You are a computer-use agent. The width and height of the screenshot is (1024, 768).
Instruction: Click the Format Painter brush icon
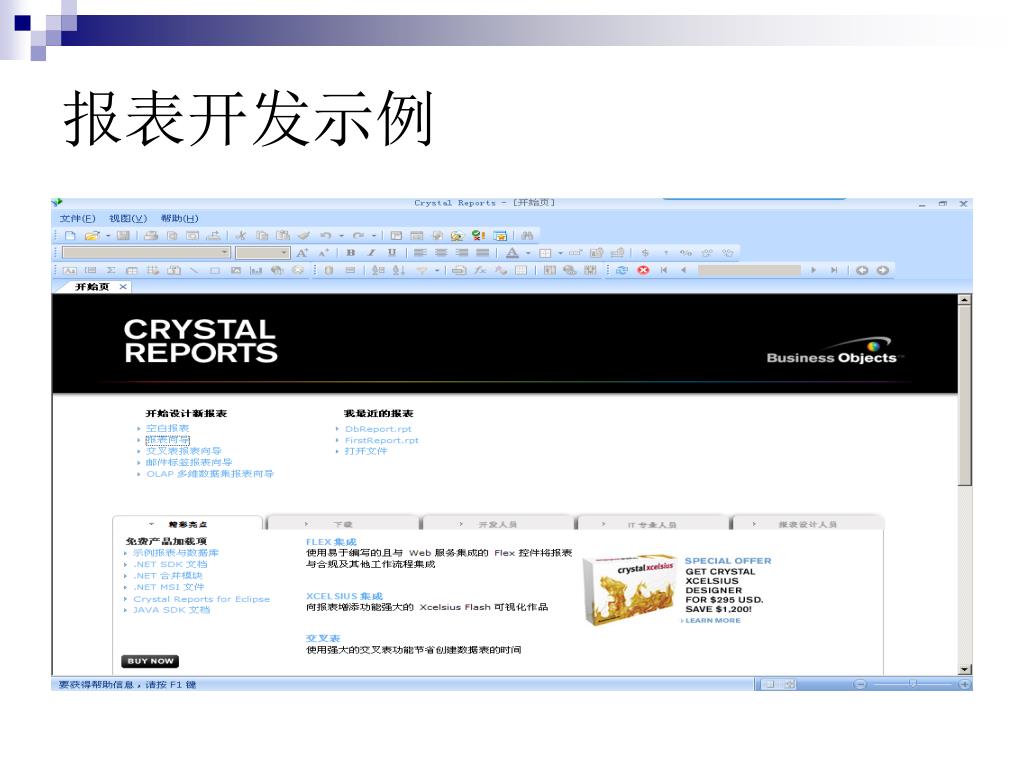(x=303, y=236)
